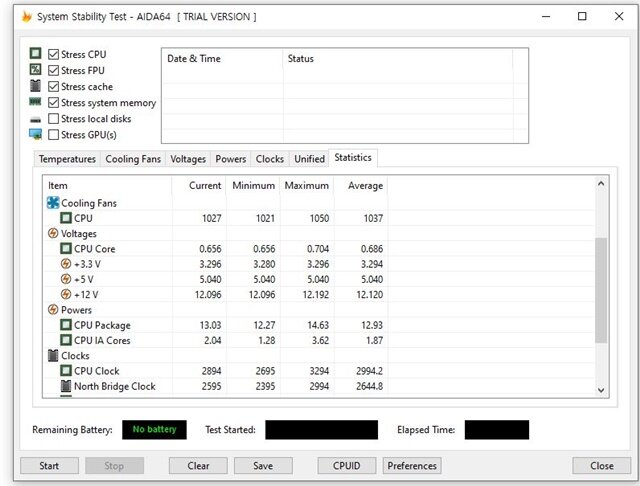Image resolution: width=640 pixels, height=486 pixels.
Task: Click the Maximum column header
Action: tap(307, 186)
